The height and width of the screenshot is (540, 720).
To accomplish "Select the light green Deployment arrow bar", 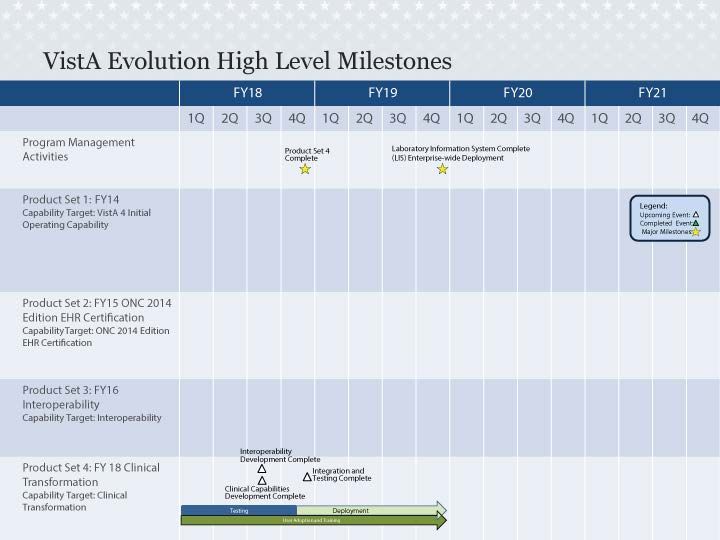I will pyautogui.click(x=371, y=510).
